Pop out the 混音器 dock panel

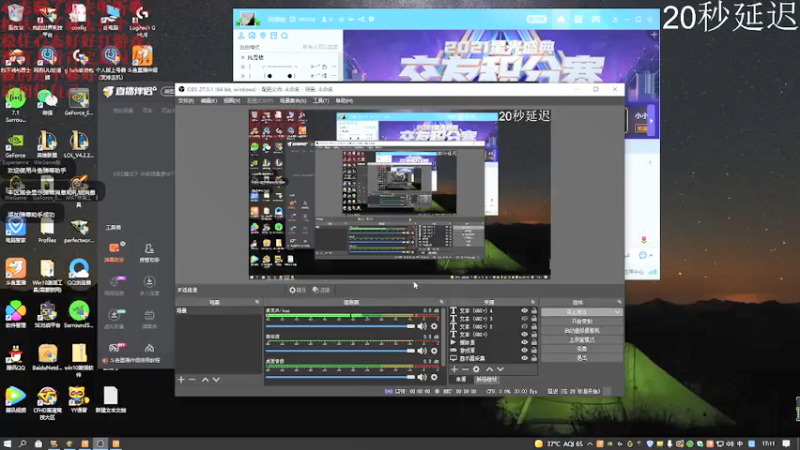point(442,302)
